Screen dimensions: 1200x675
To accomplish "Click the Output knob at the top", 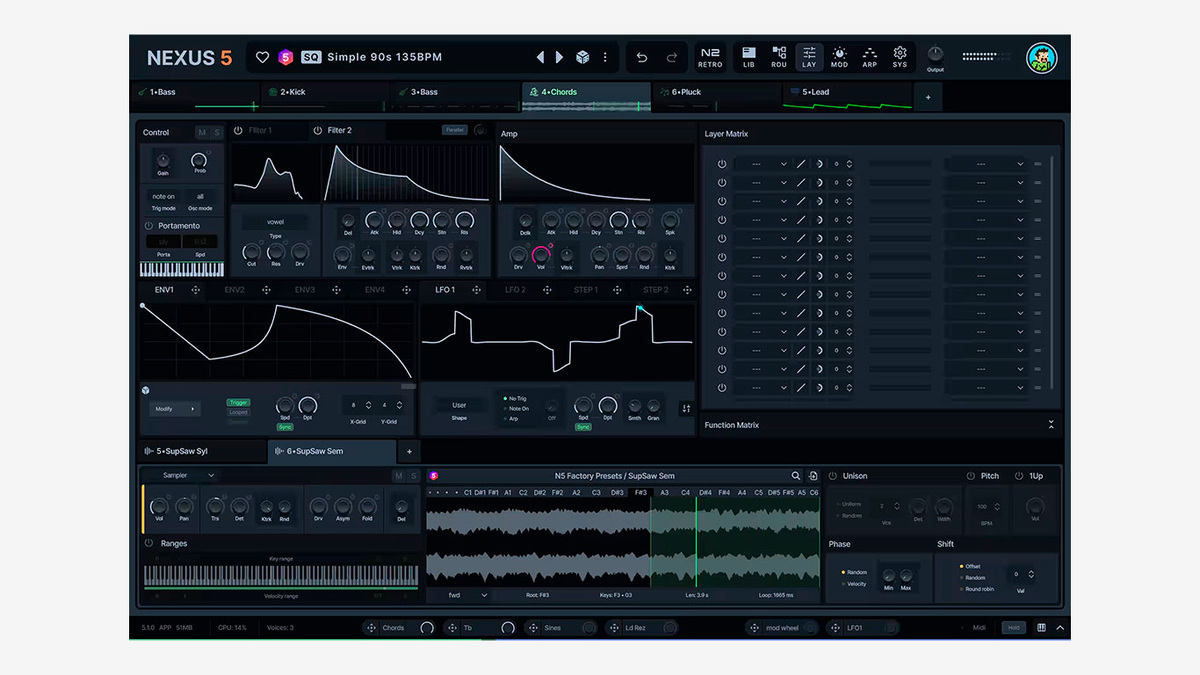I will [x=935, y=53].
